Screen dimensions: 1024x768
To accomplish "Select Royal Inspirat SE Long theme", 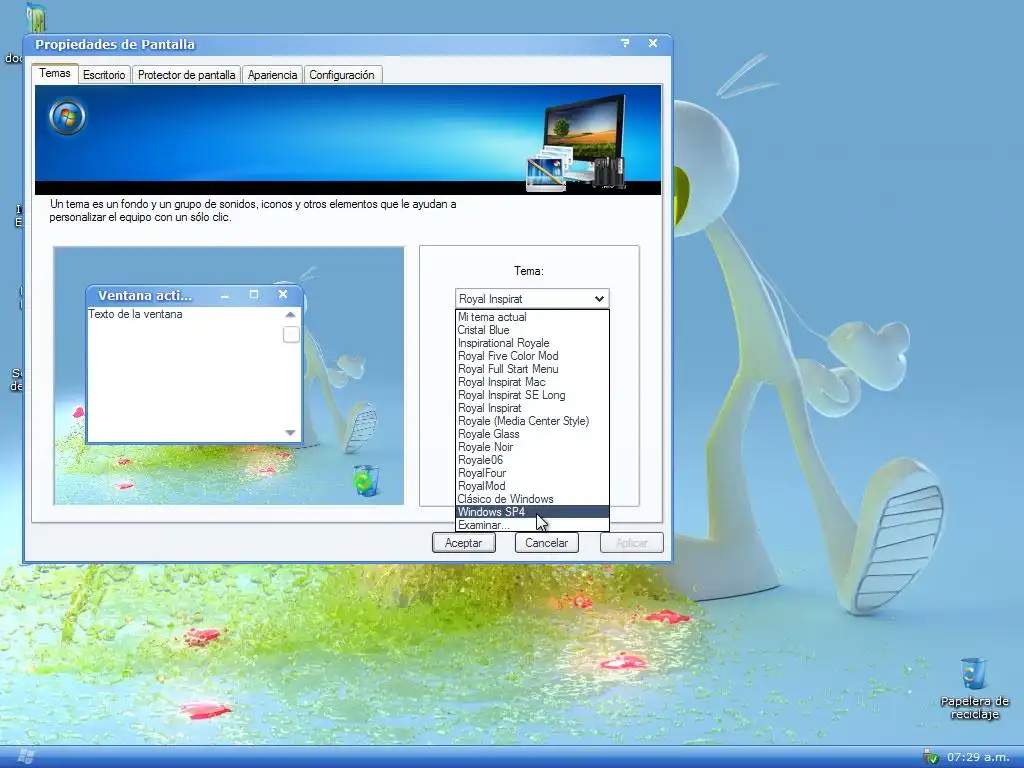I will point(532,395).
